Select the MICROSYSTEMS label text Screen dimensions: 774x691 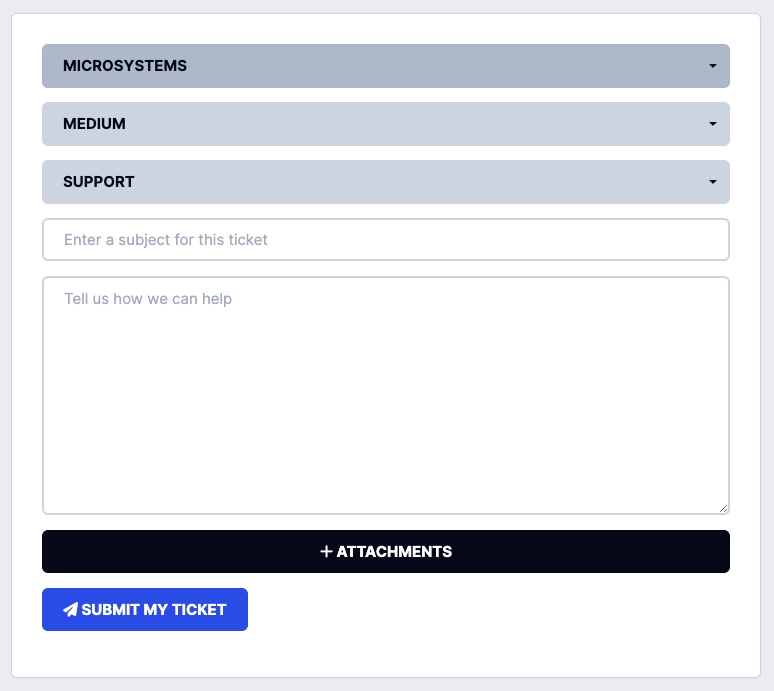tap(125, 66)
